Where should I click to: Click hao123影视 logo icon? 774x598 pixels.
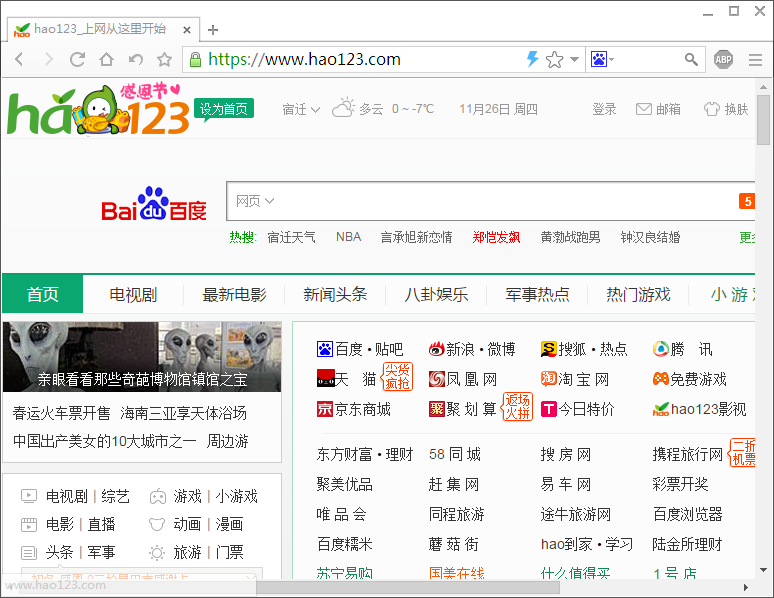click(x=660, y=409)
